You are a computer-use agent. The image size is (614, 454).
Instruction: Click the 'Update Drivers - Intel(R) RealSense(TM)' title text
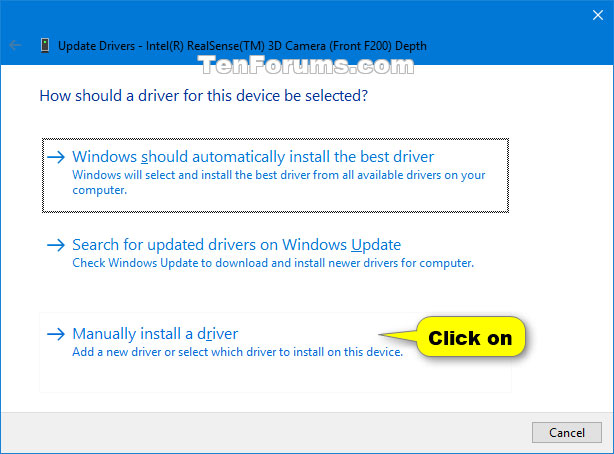click(x=242, y=46)
